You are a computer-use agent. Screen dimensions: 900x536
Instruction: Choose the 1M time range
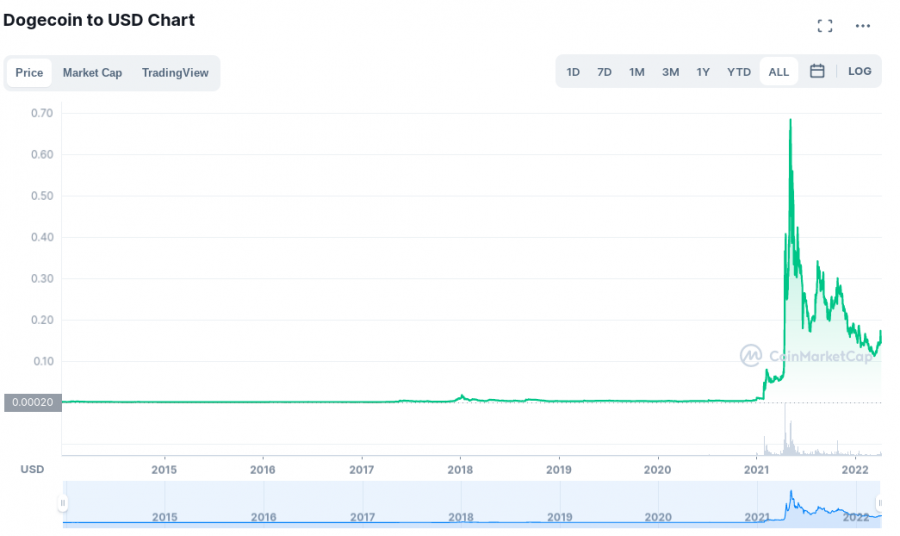coord(637,72)
